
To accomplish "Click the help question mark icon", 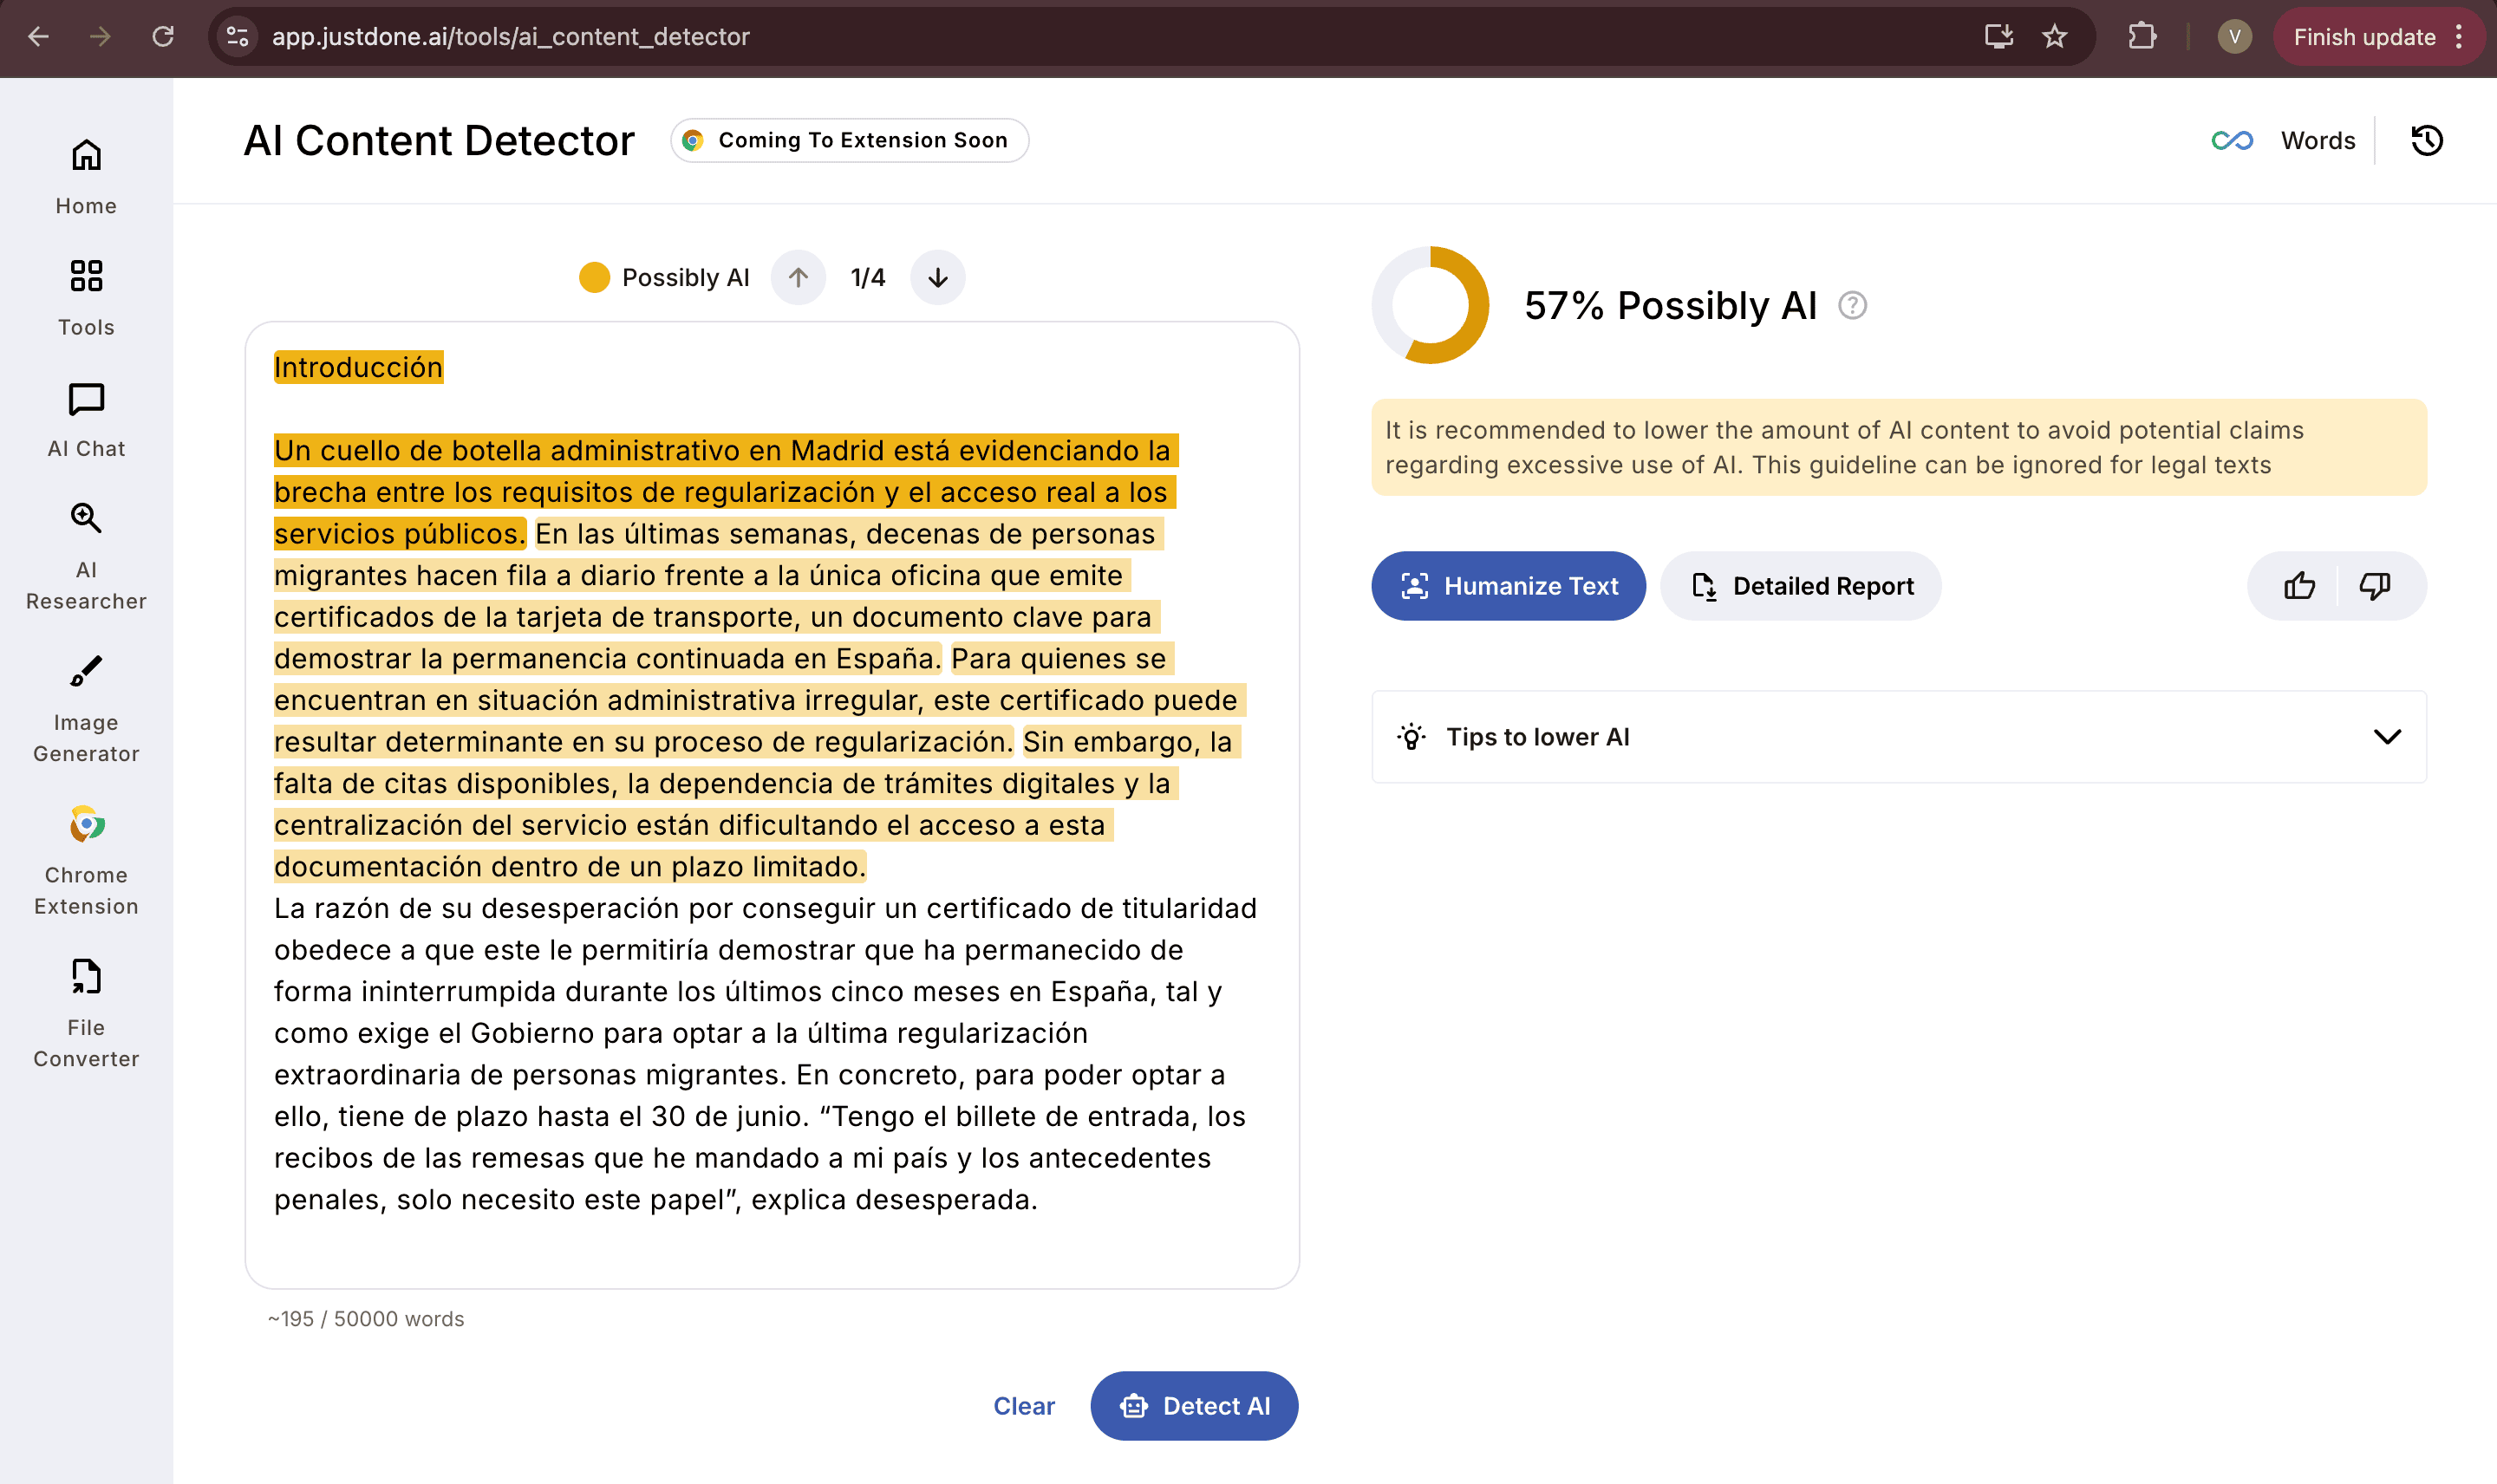I will [x=1852, y=306].
